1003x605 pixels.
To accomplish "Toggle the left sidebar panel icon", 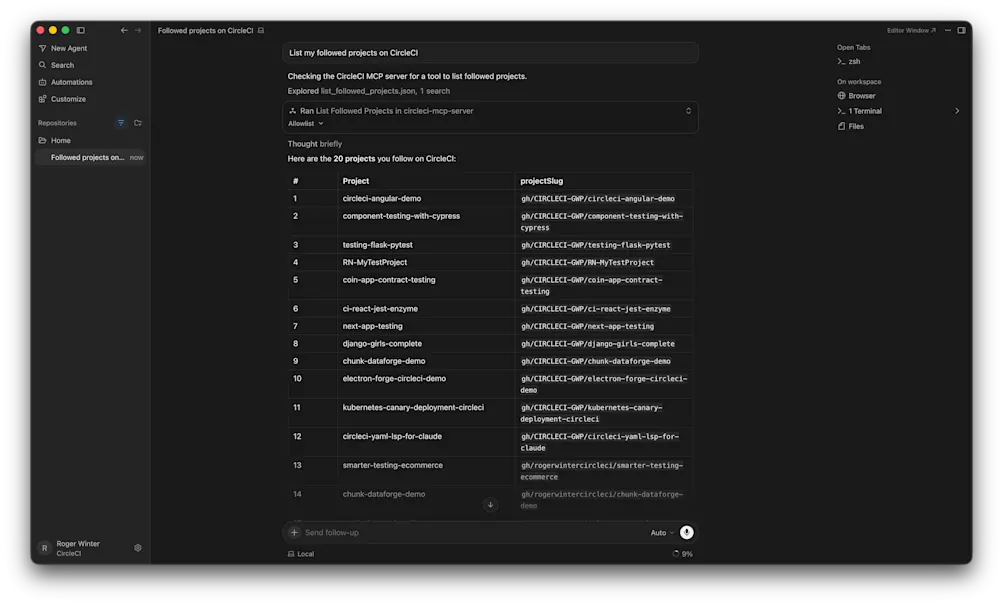I will (x=81, y=30).
